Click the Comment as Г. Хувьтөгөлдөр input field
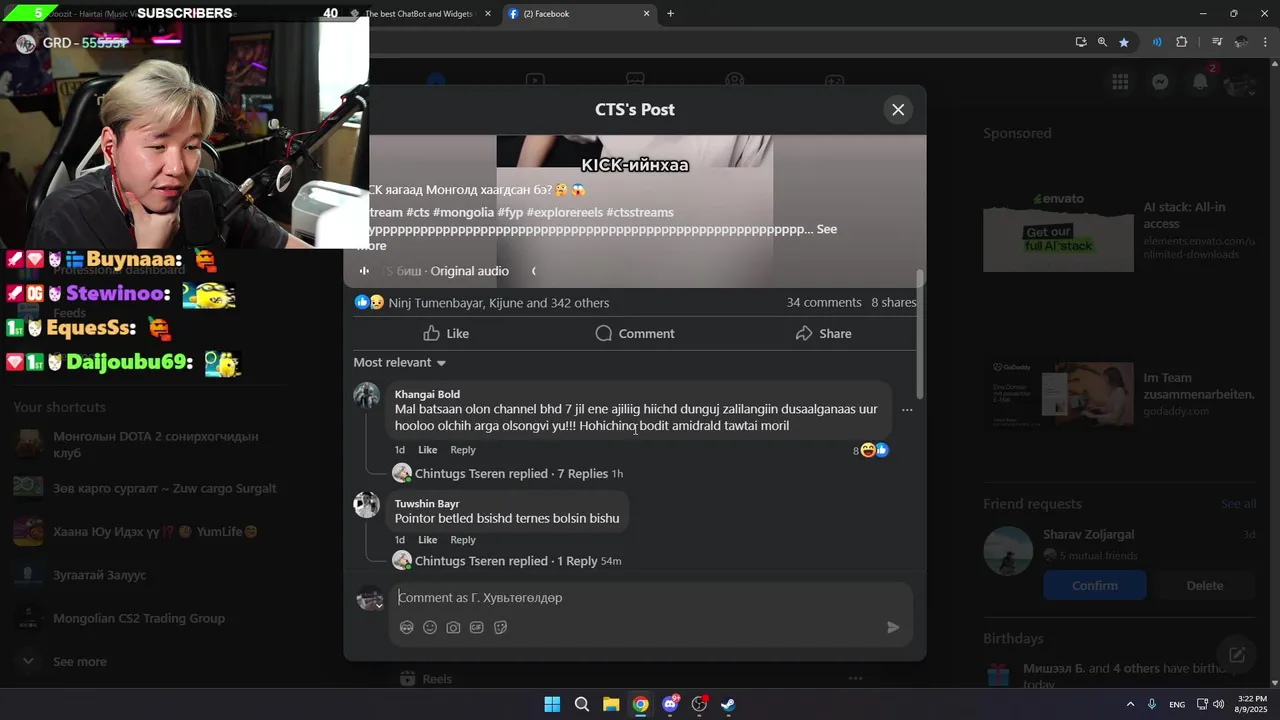 pos(640,597)
